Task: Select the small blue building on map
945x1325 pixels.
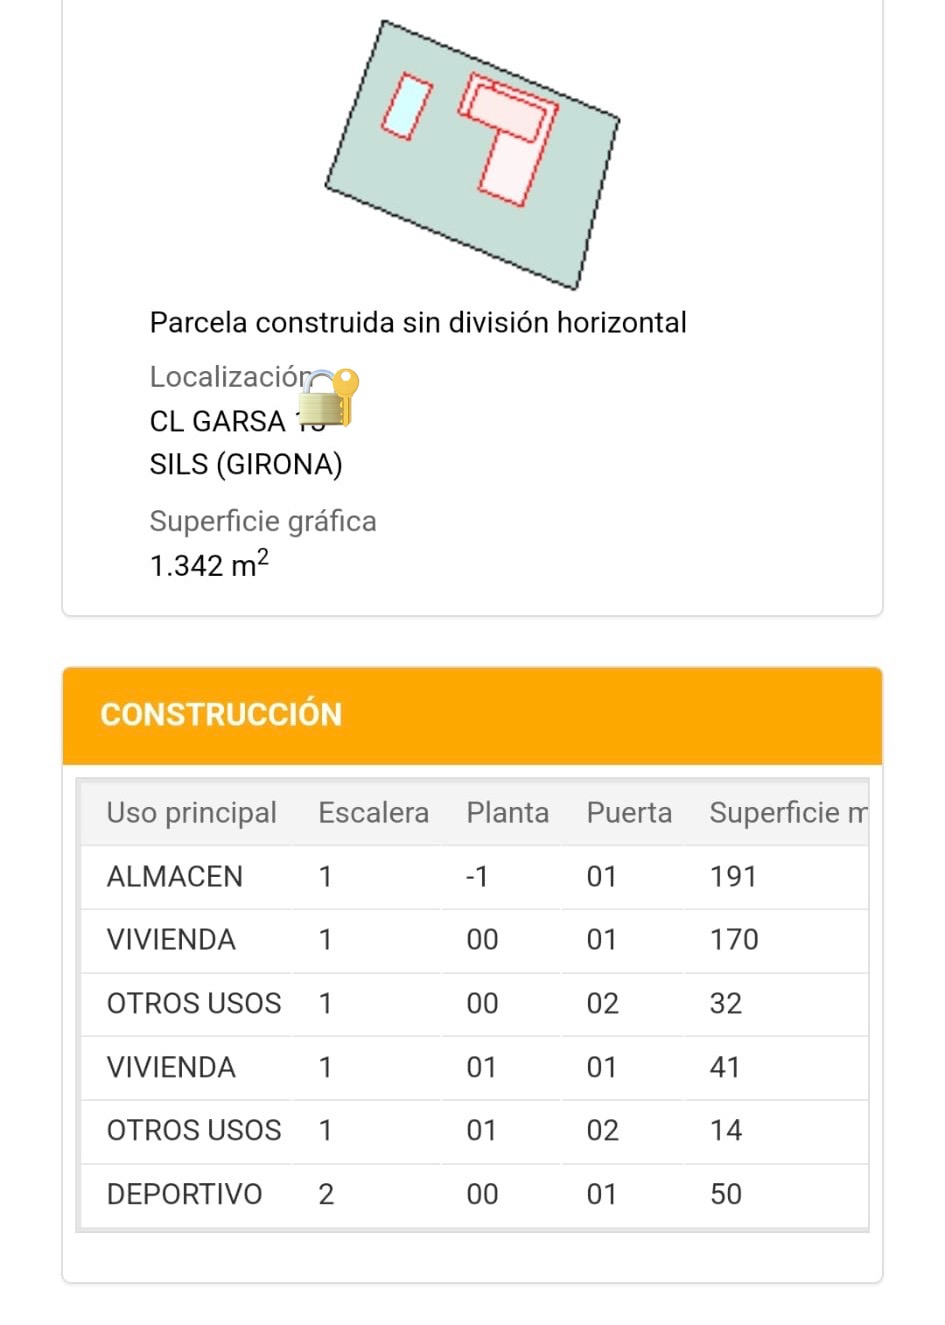Action: click(x=406, y=106)
